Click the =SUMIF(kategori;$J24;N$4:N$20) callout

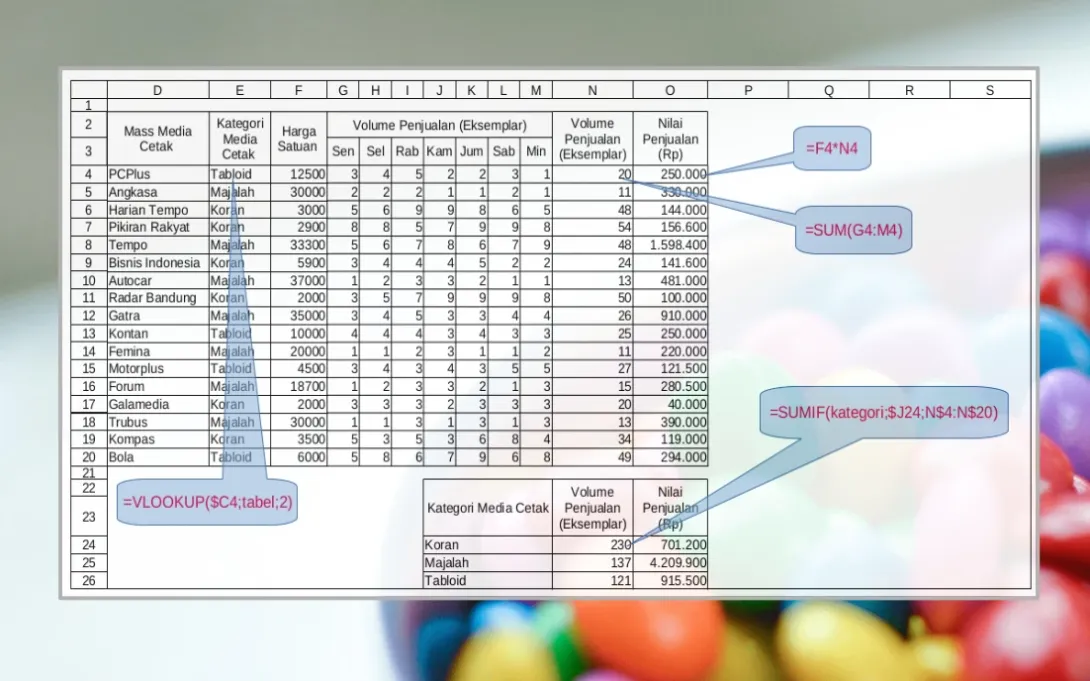(x=884, y=412)
